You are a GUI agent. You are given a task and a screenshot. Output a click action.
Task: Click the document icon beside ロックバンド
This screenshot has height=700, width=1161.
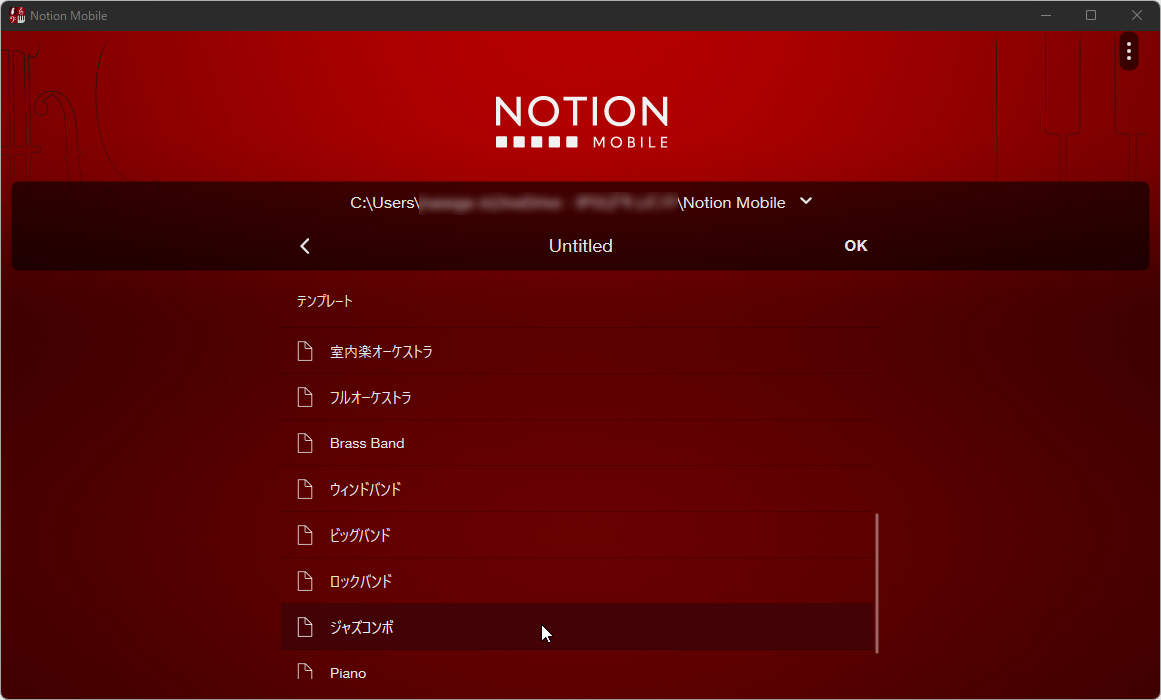click(305, 581)
